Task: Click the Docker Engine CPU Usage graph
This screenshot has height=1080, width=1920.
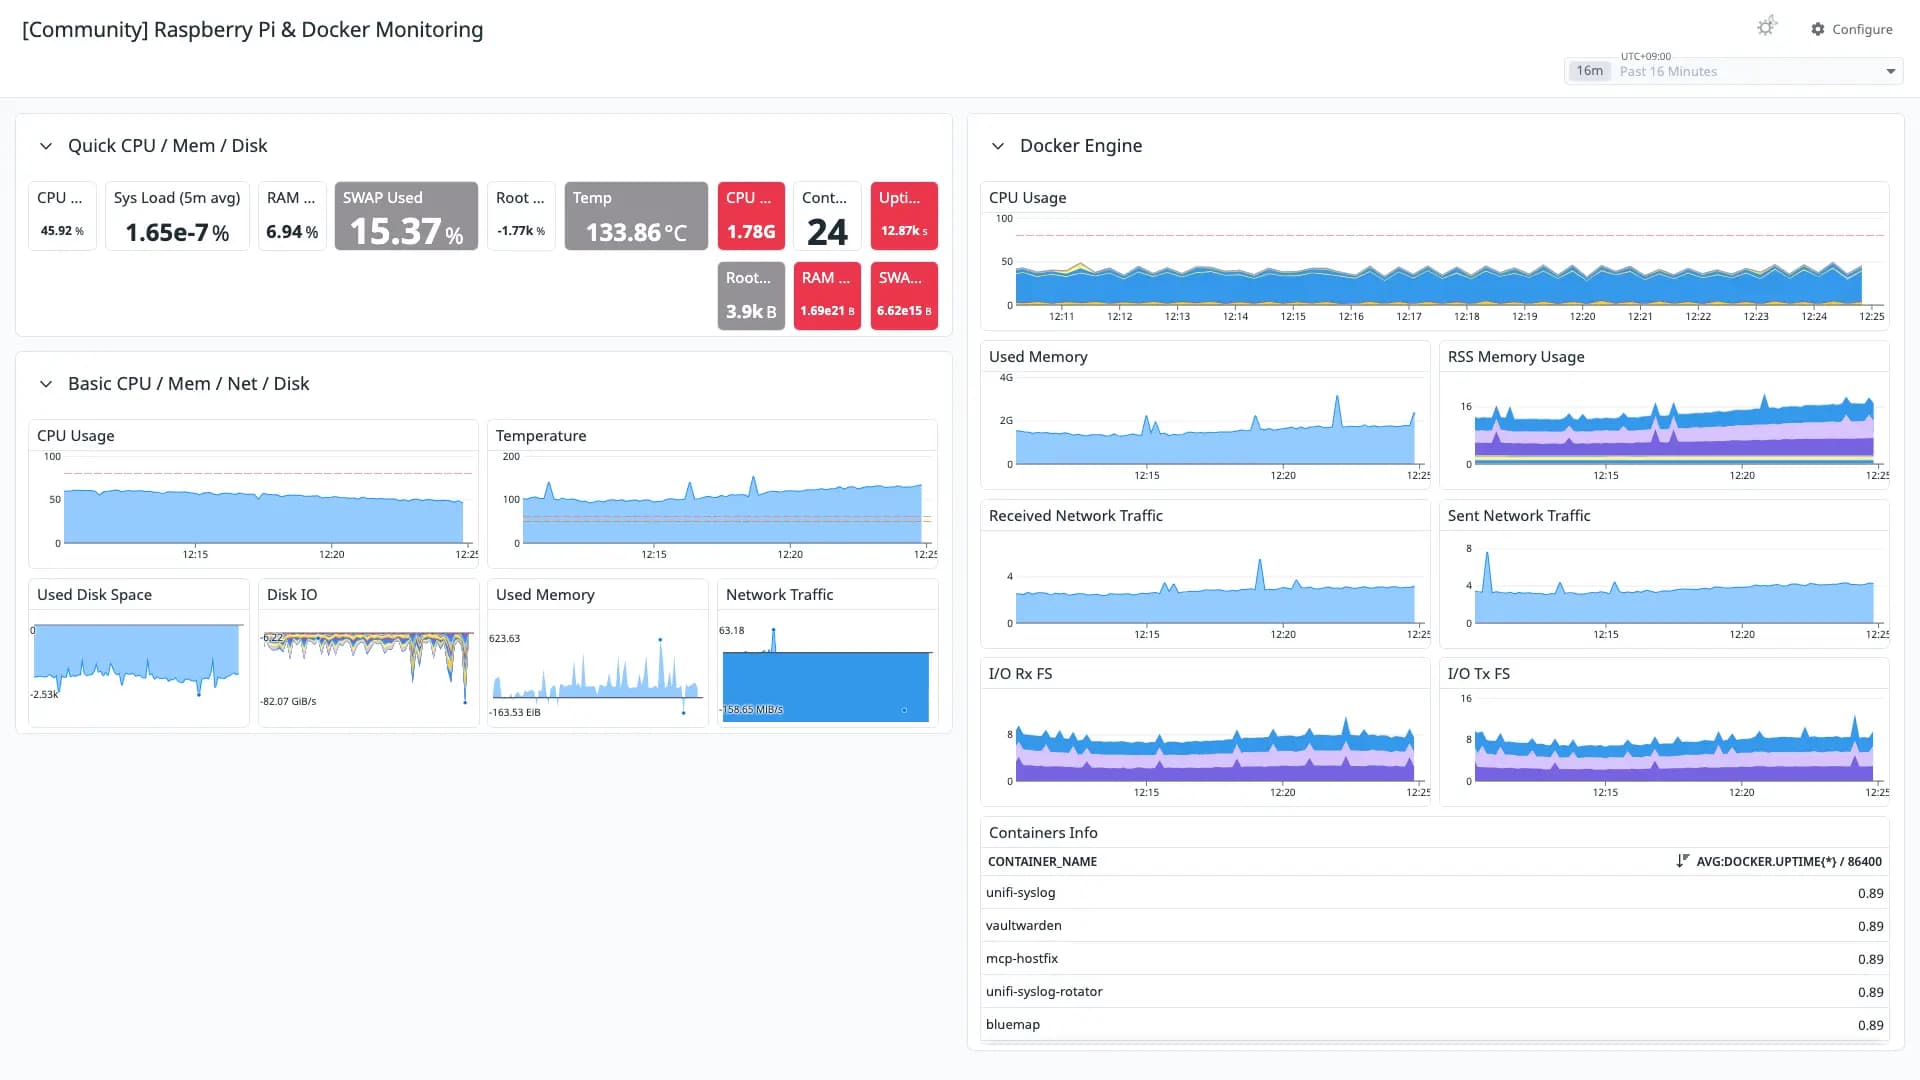Action: click(x=1435, y=256)
